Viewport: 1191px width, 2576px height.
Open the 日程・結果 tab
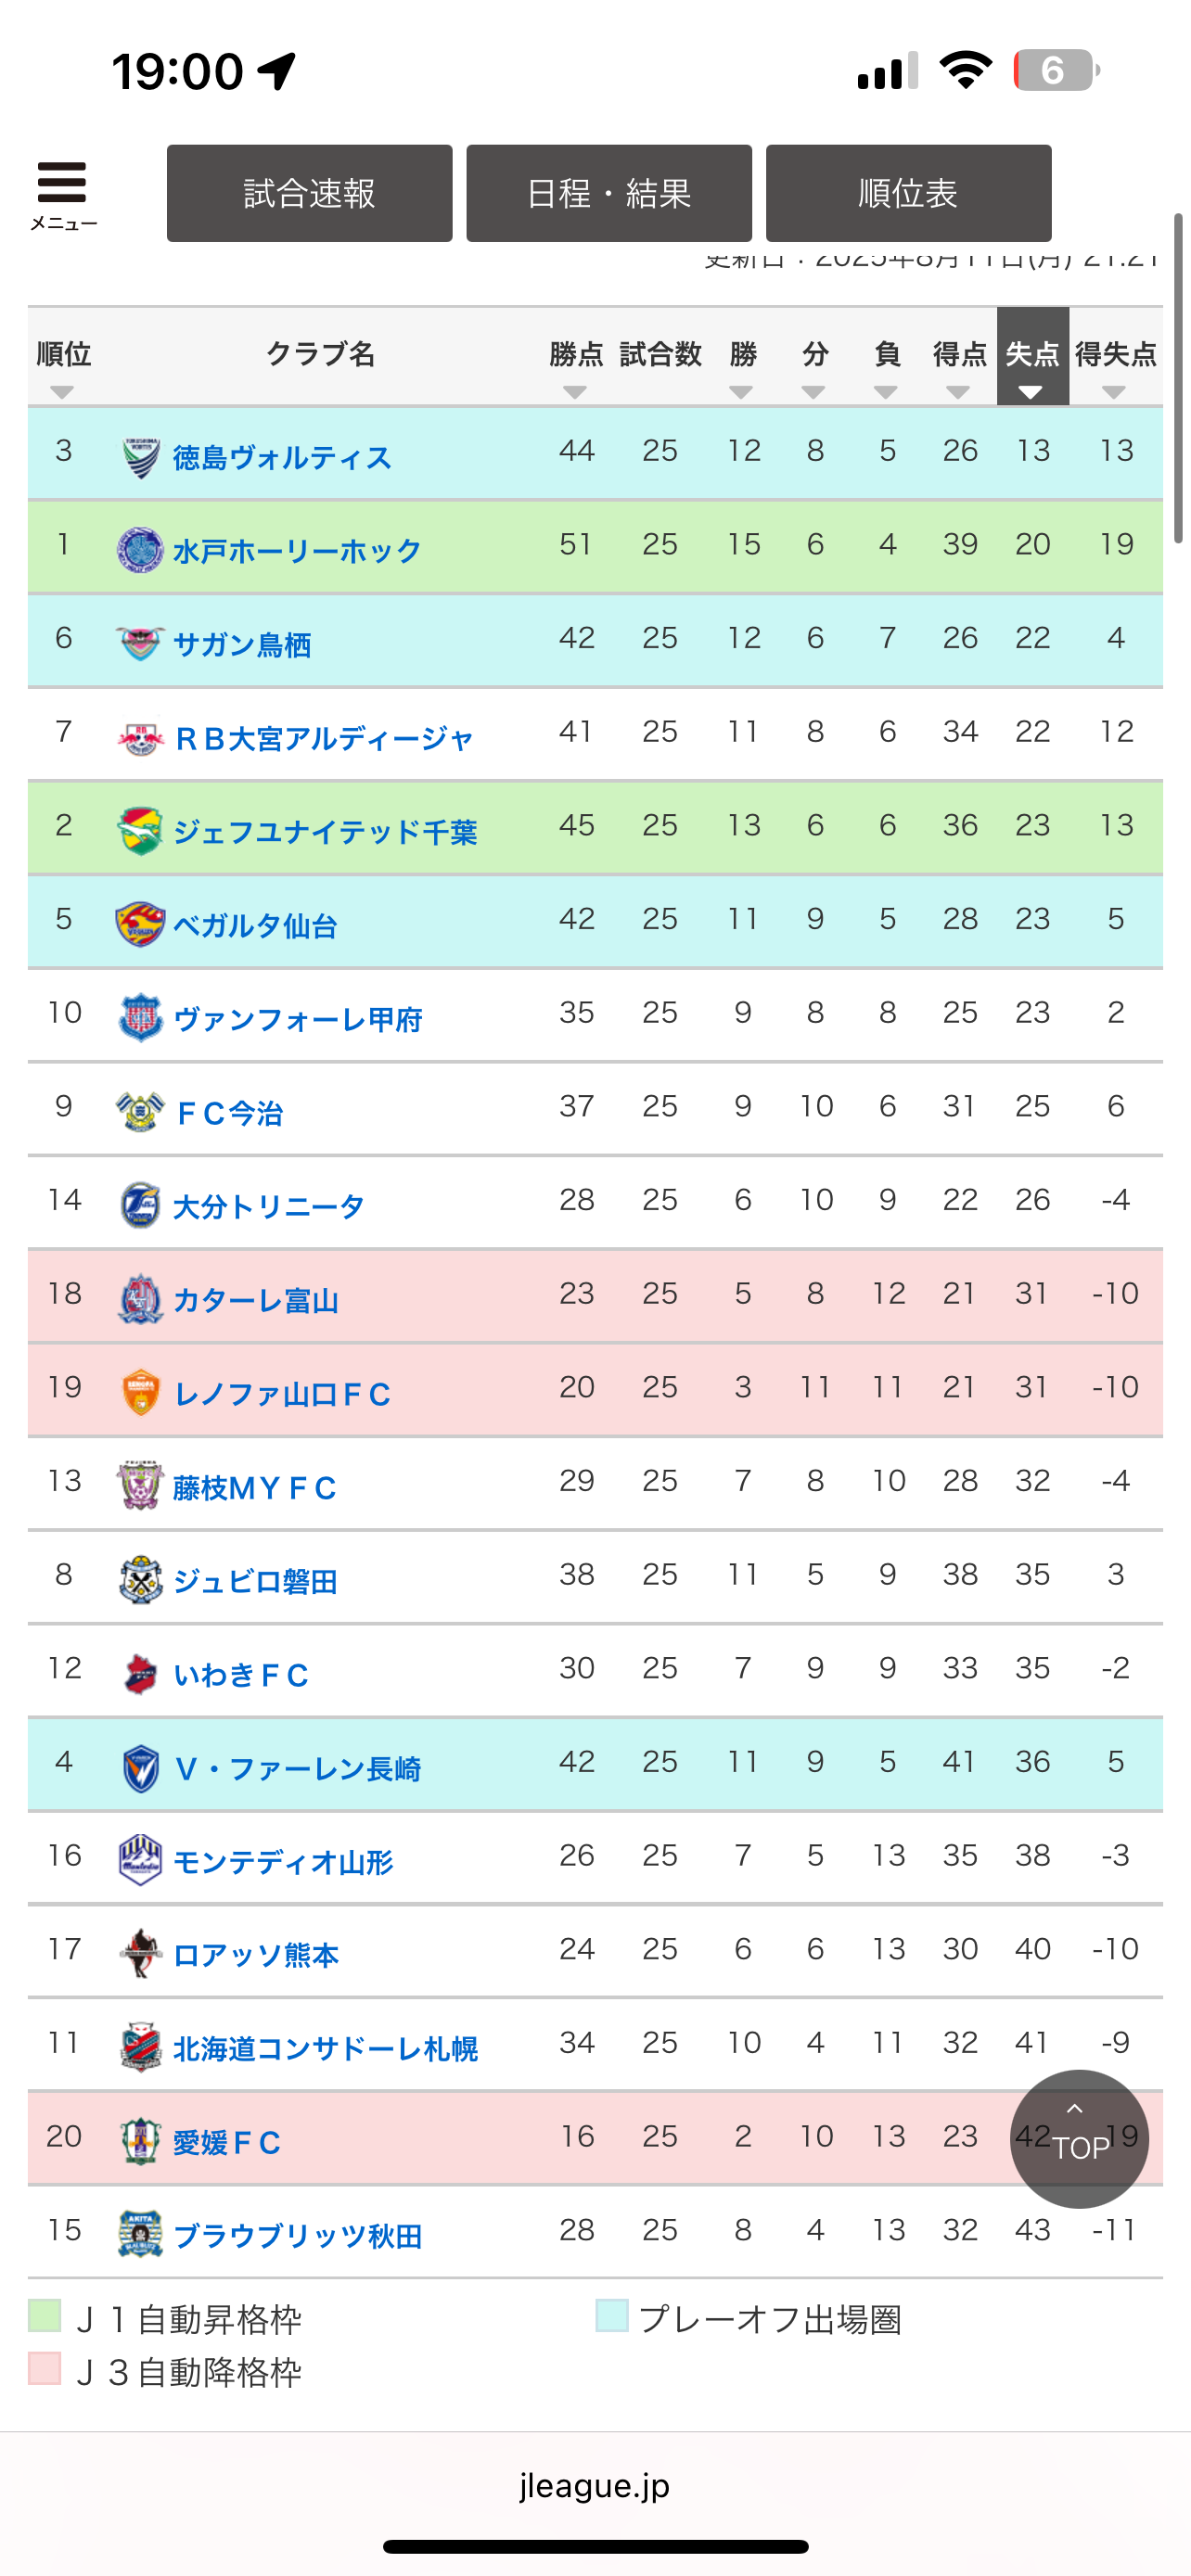[x=609, y=193]
